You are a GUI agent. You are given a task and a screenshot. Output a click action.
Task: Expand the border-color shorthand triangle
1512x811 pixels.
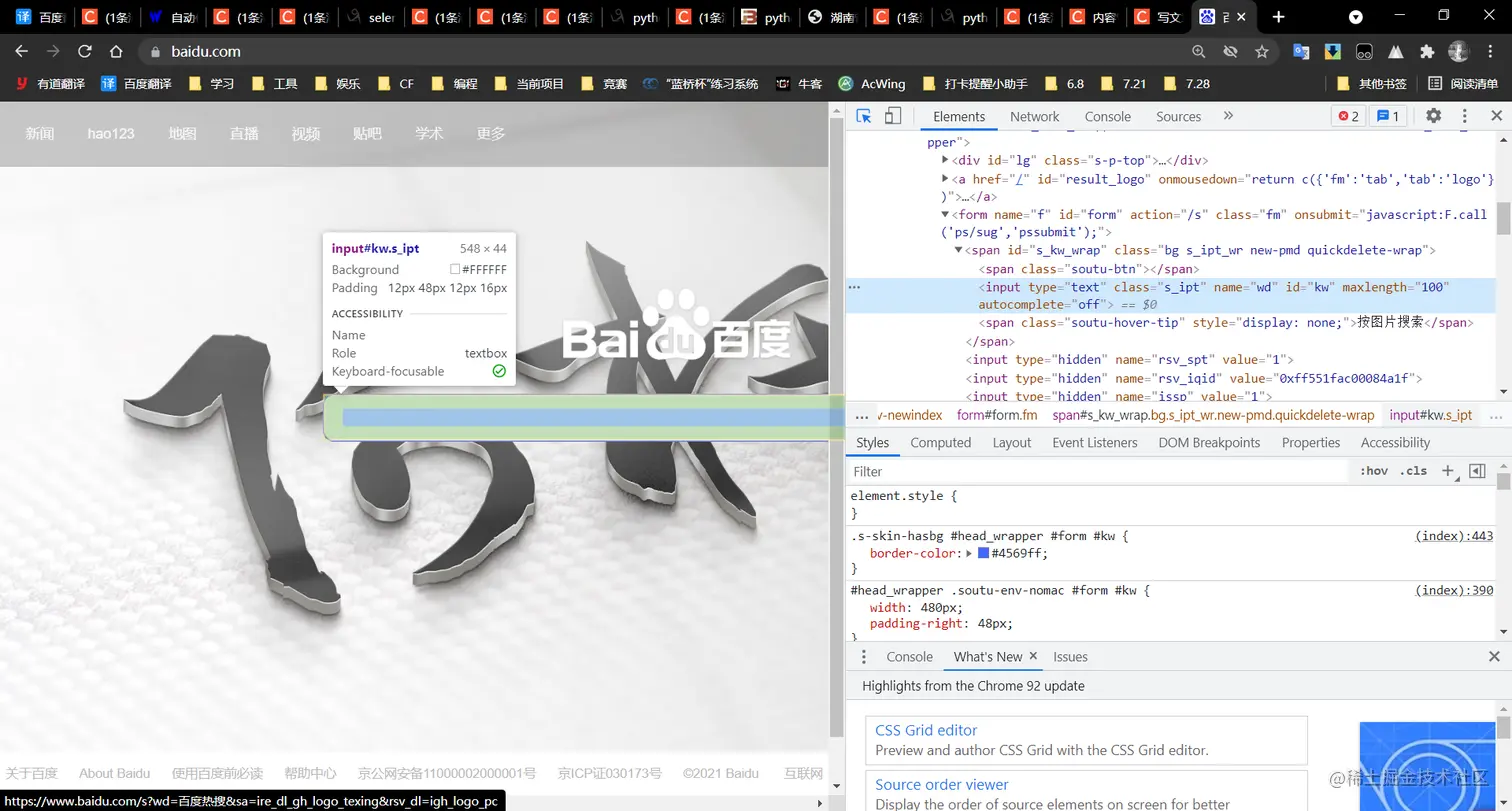969,553
